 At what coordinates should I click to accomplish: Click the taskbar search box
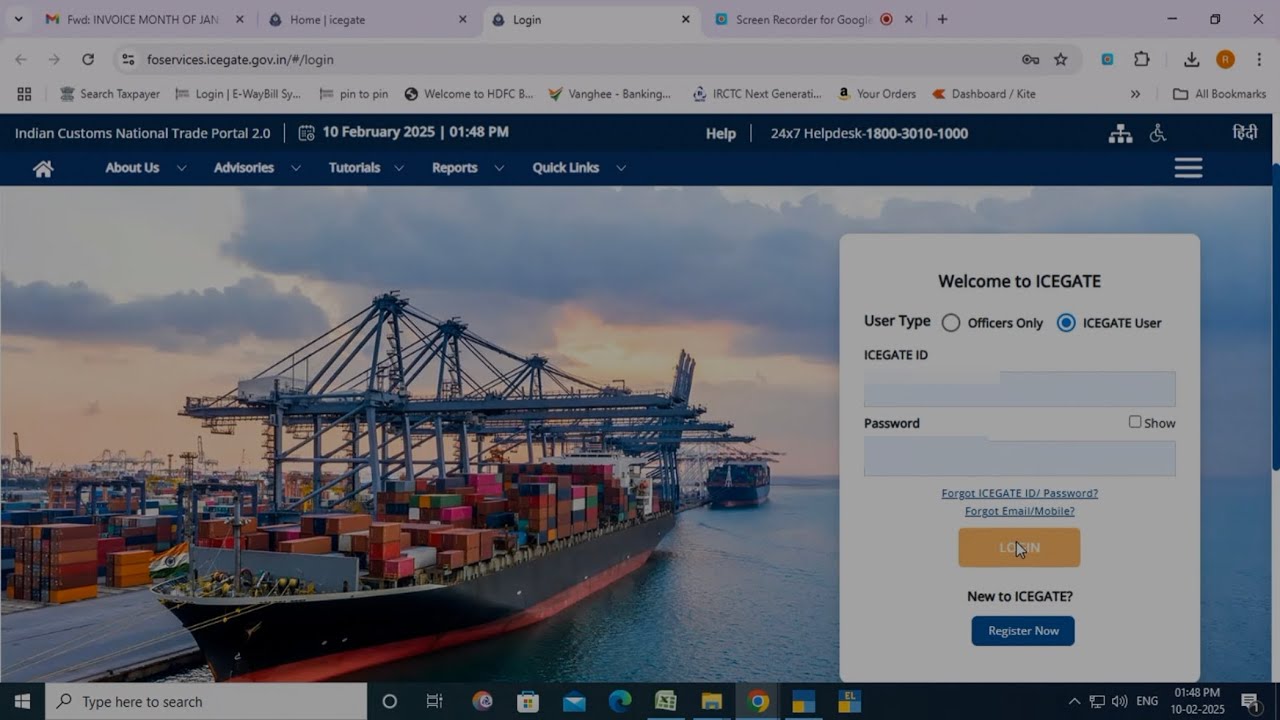pos(206,701)
